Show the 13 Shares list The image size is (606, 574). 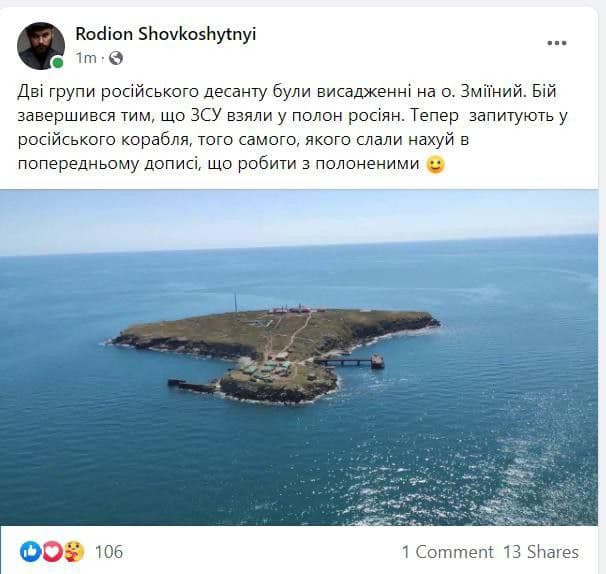tap(541, 552)
